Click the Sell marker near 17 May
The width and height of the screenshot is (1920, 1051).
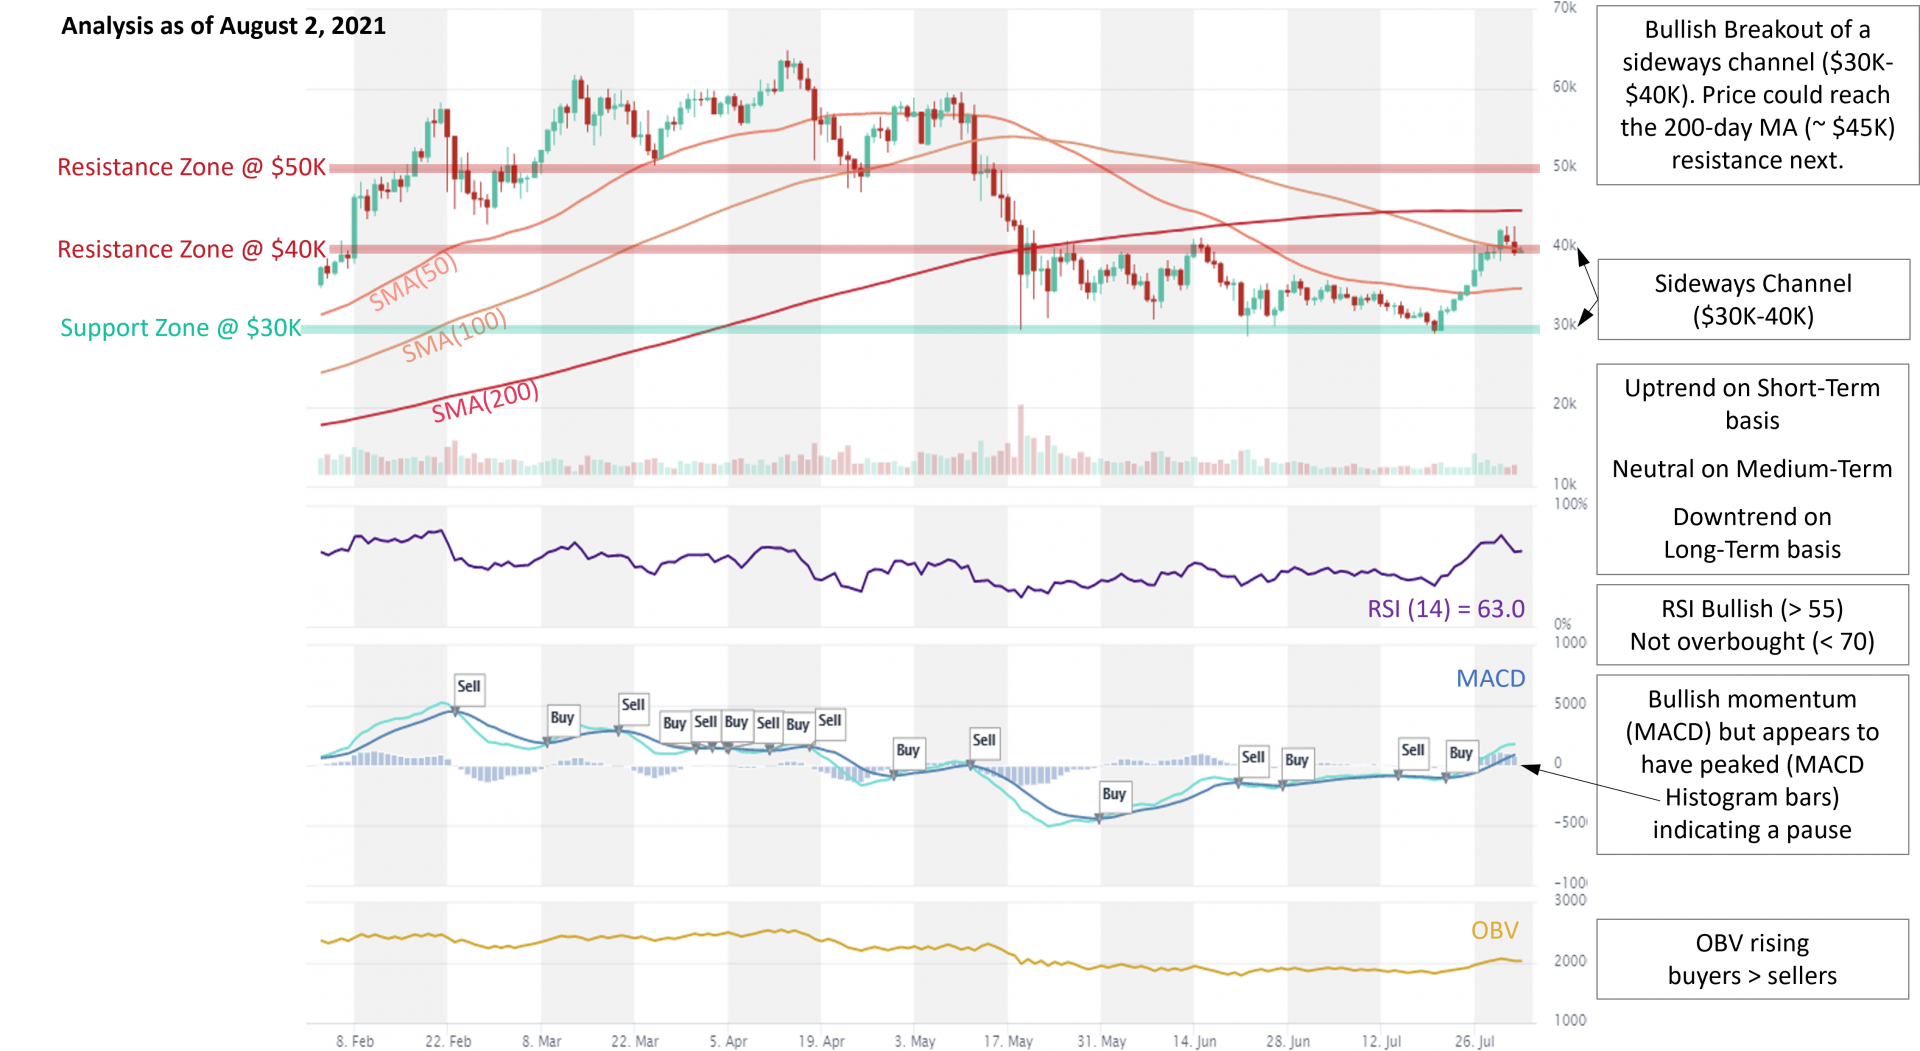984,740
